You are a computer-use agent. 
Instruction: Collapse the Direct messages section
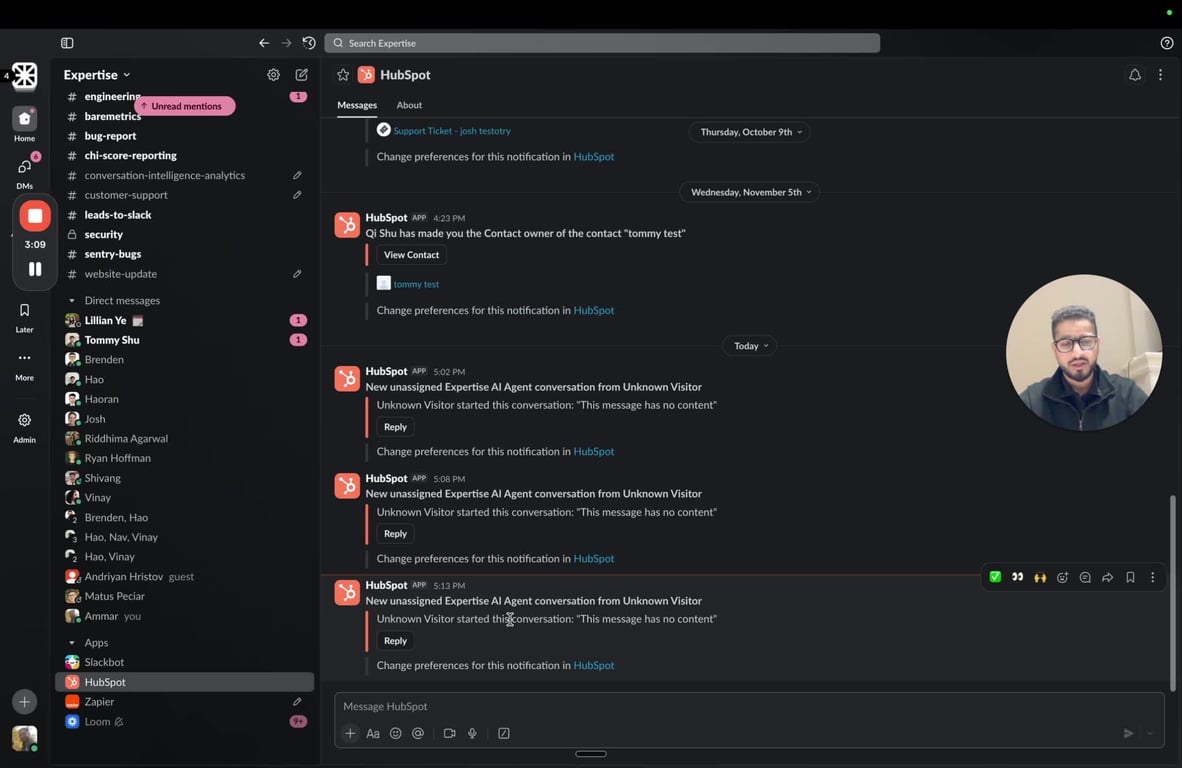72,301
